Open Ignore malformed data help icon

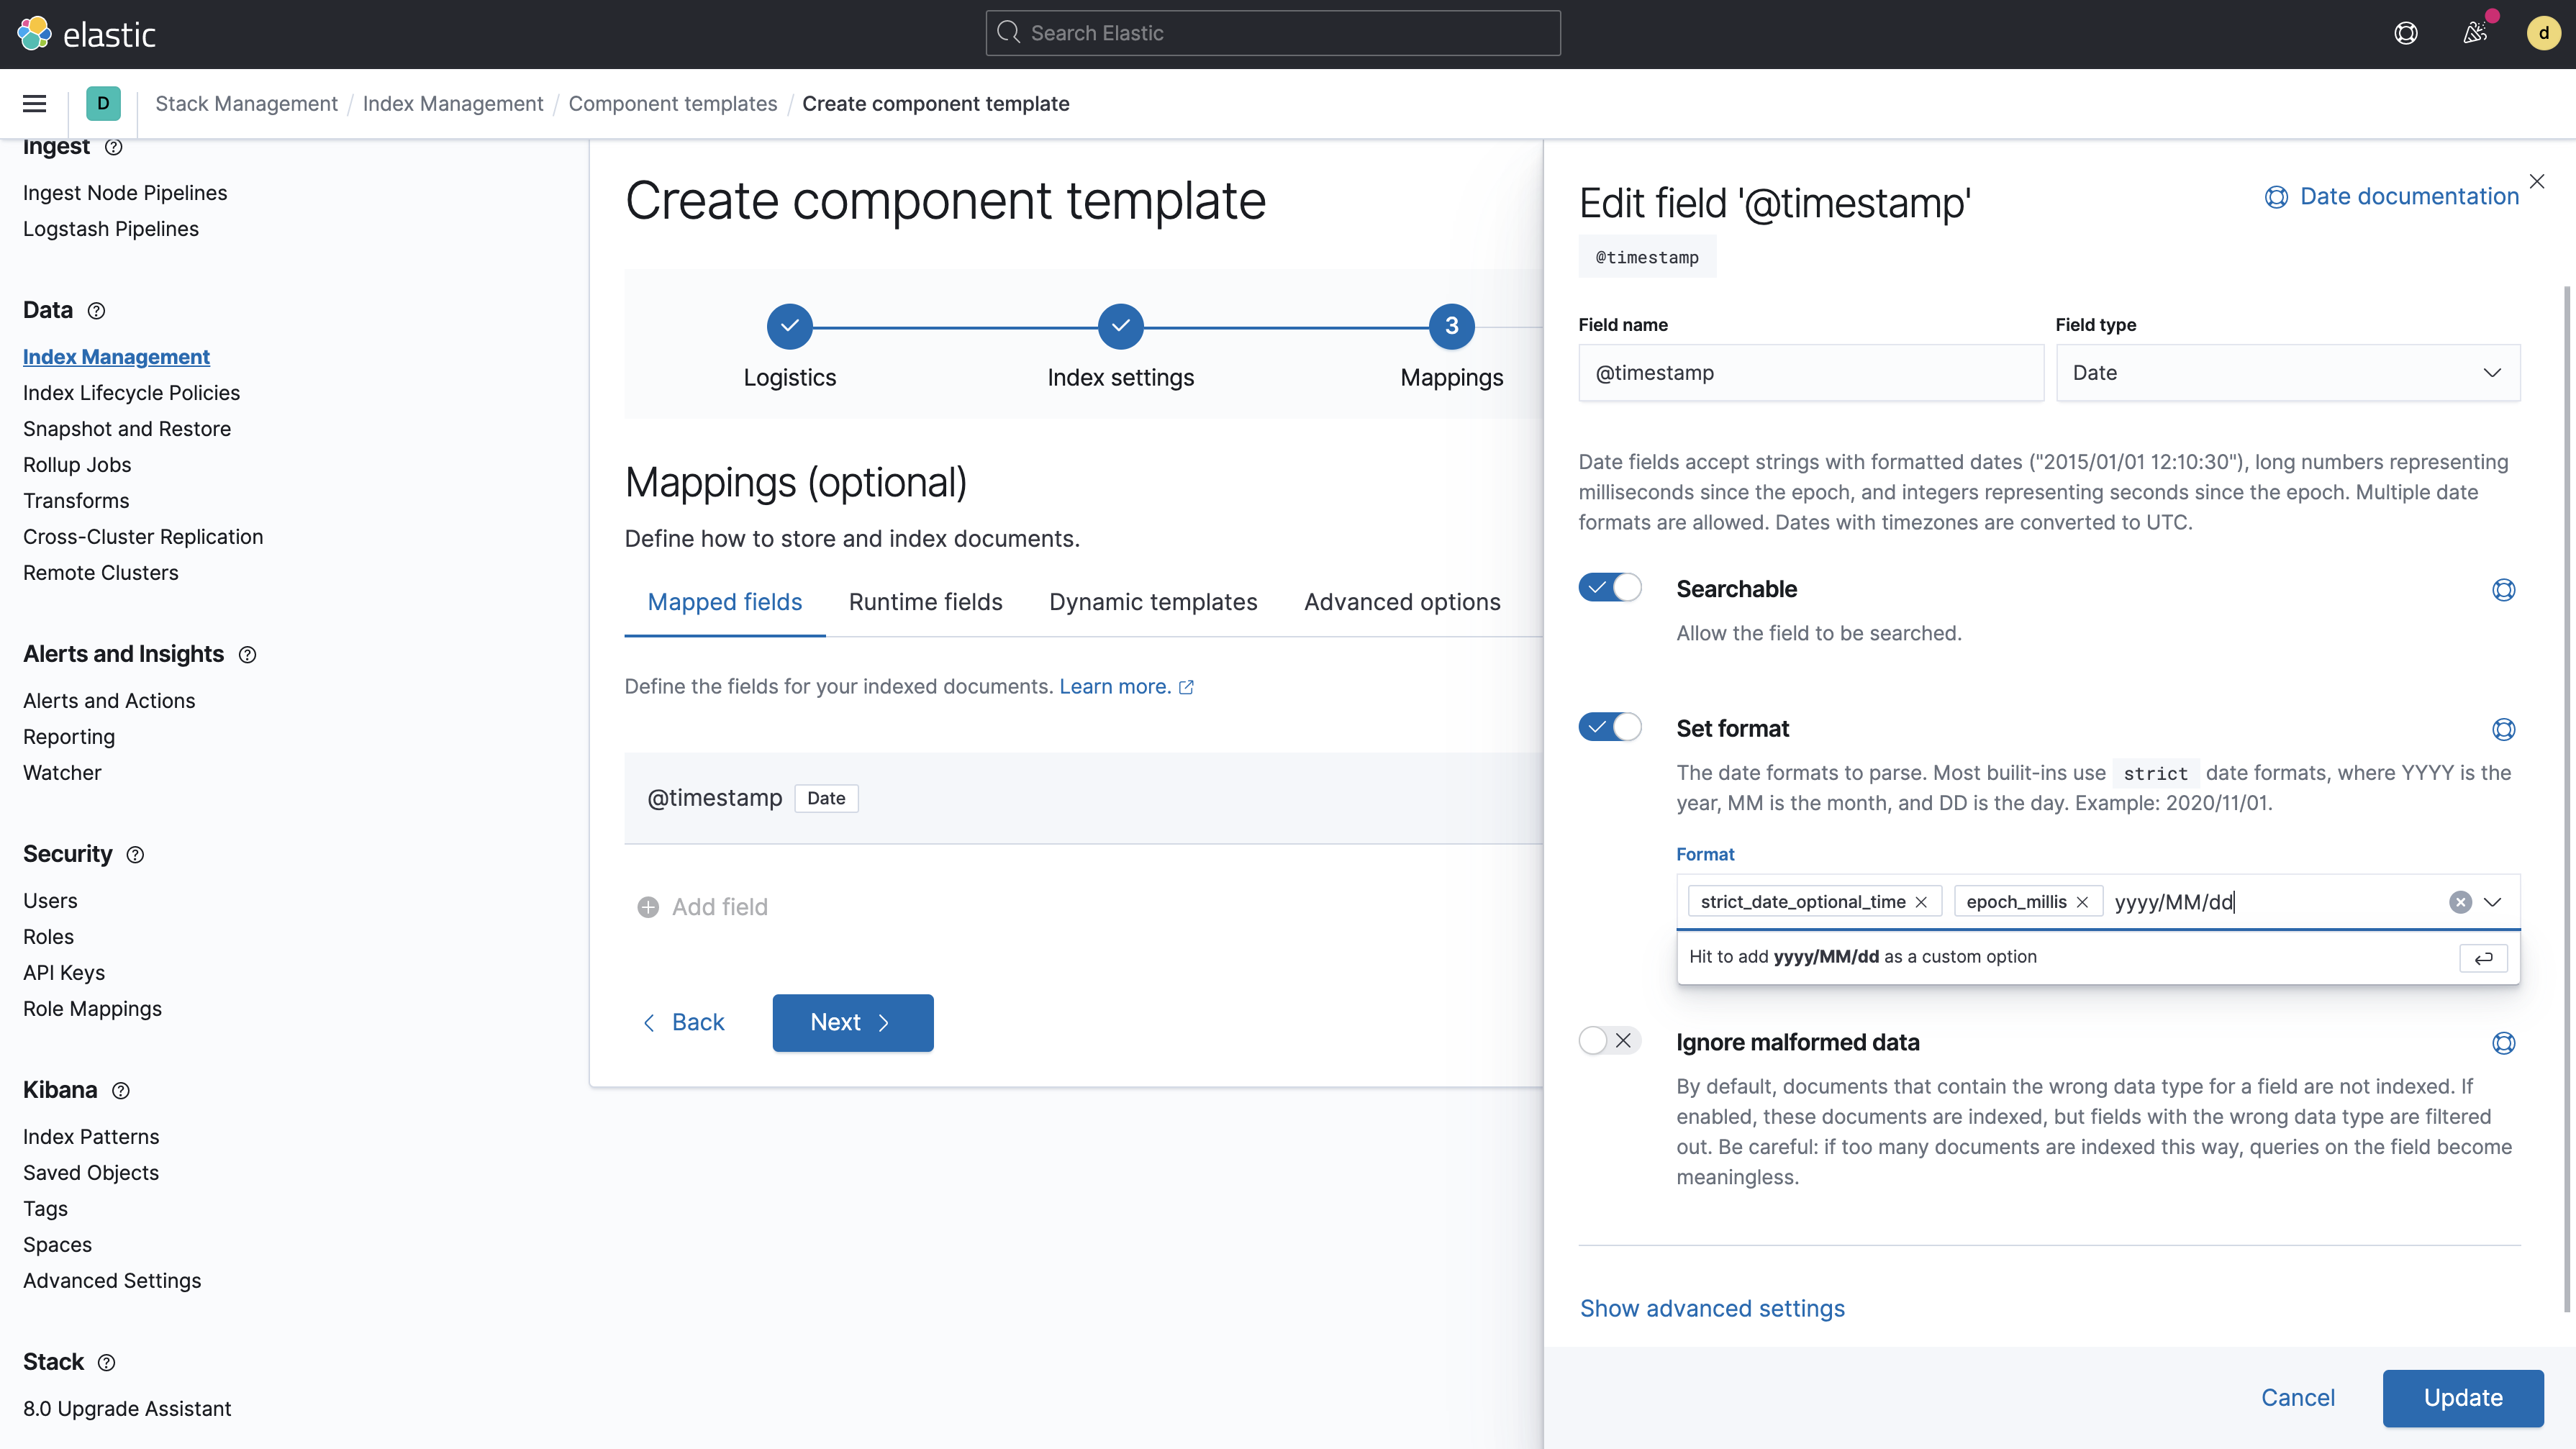point(2503,1043)
